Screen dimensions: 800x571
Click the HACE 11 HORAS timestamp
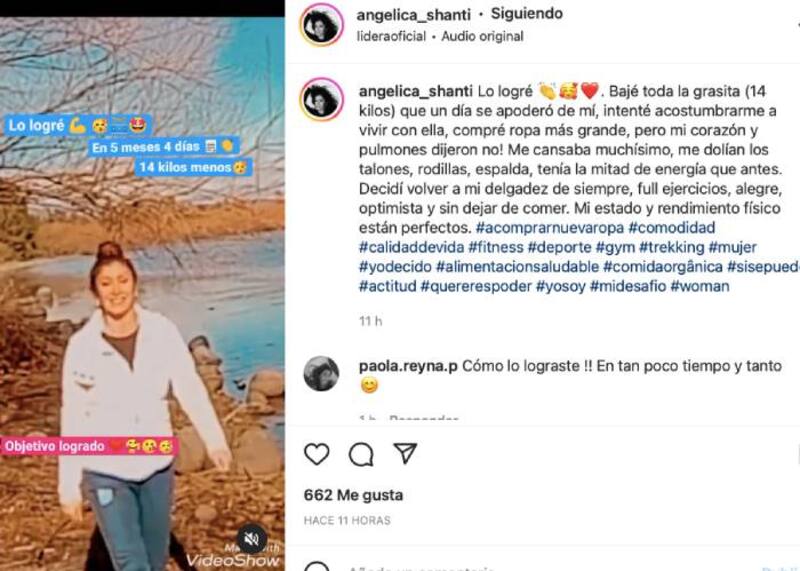coord(347,520)
